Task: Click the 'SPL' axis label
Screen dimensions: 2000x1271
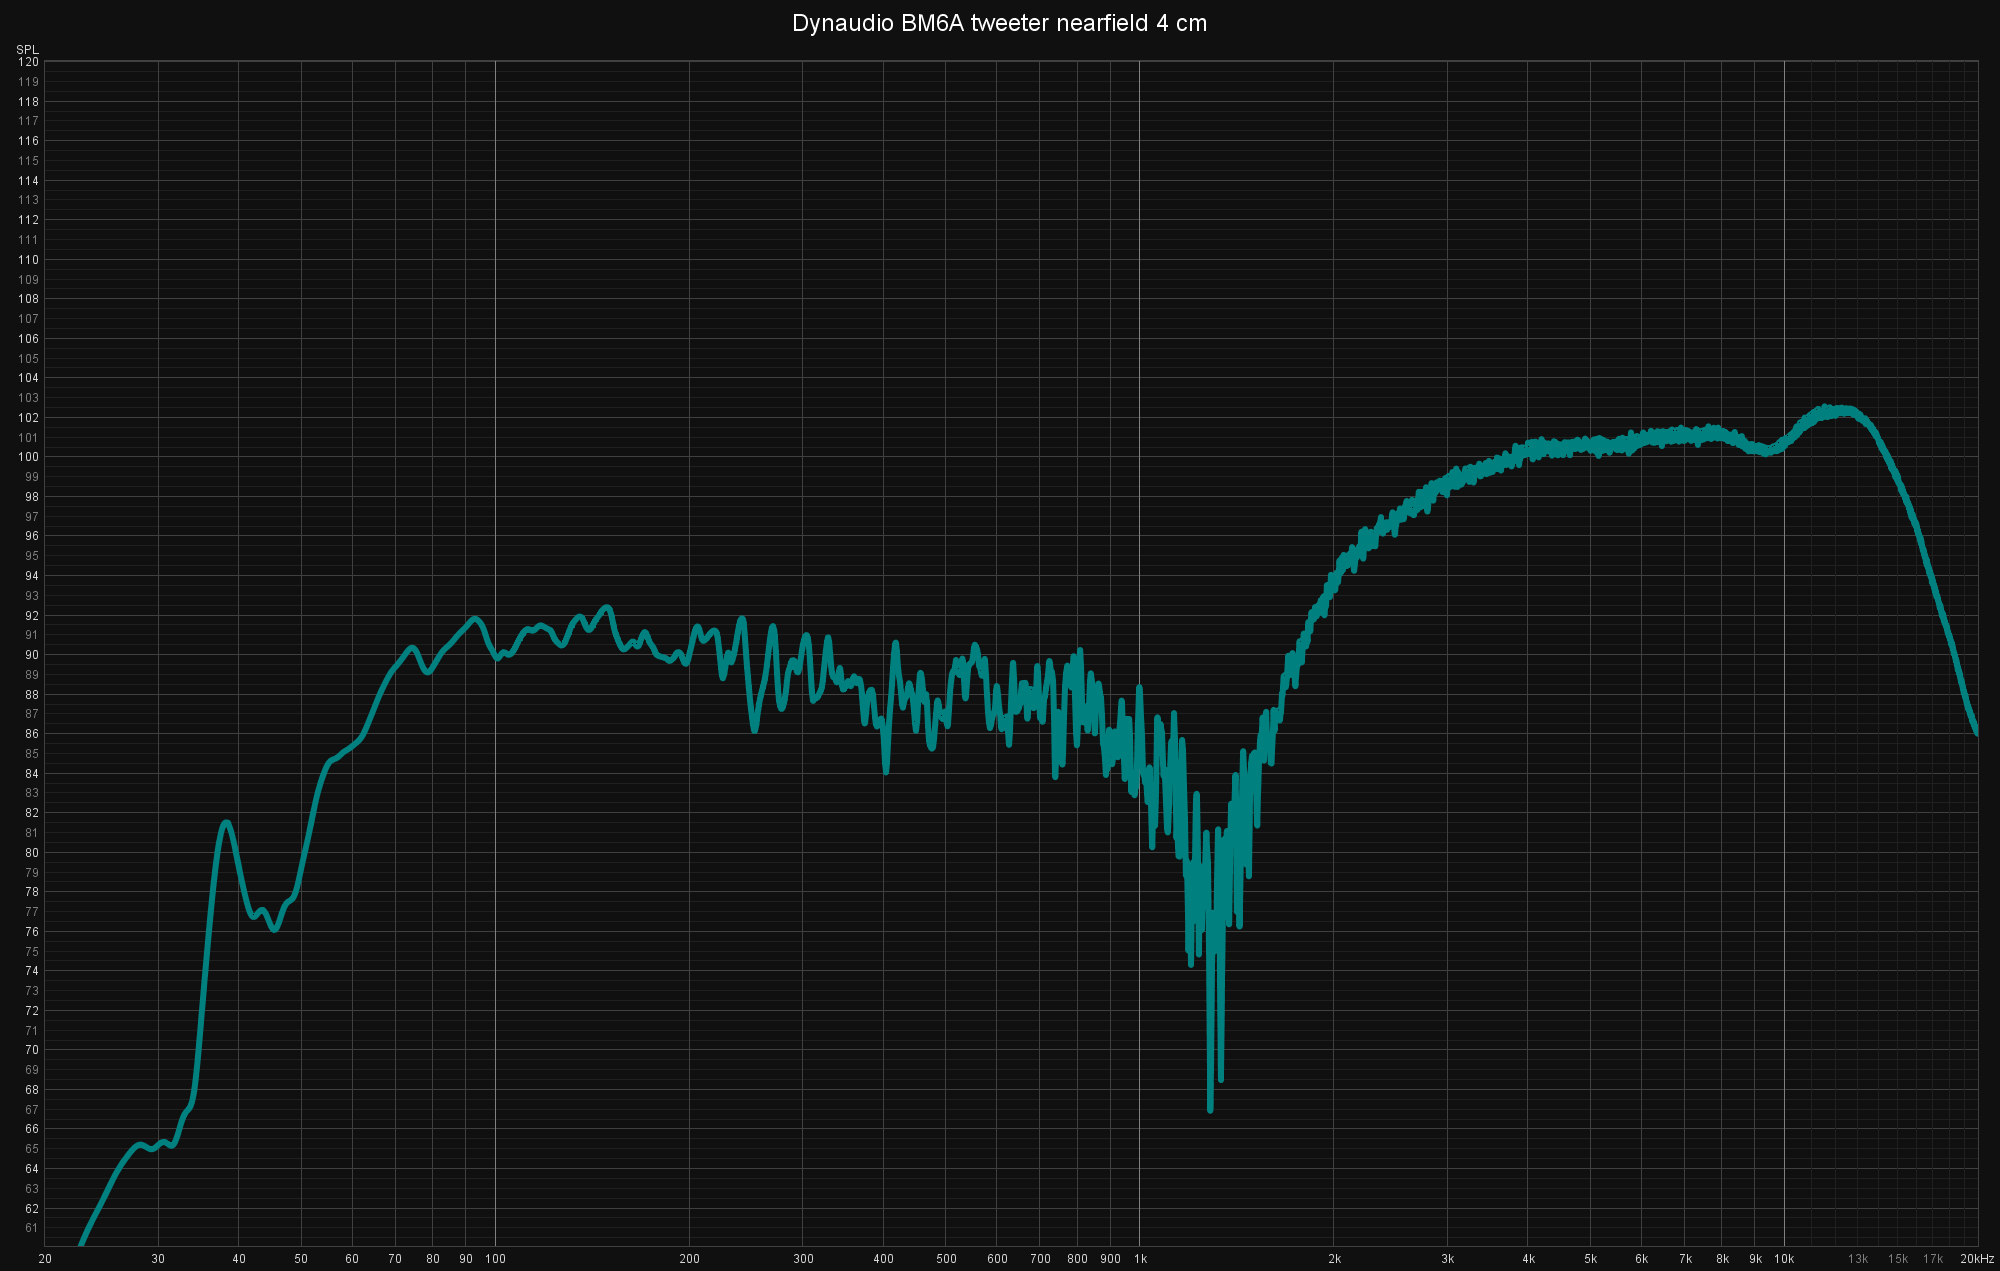Action: (x=27, y=50)
